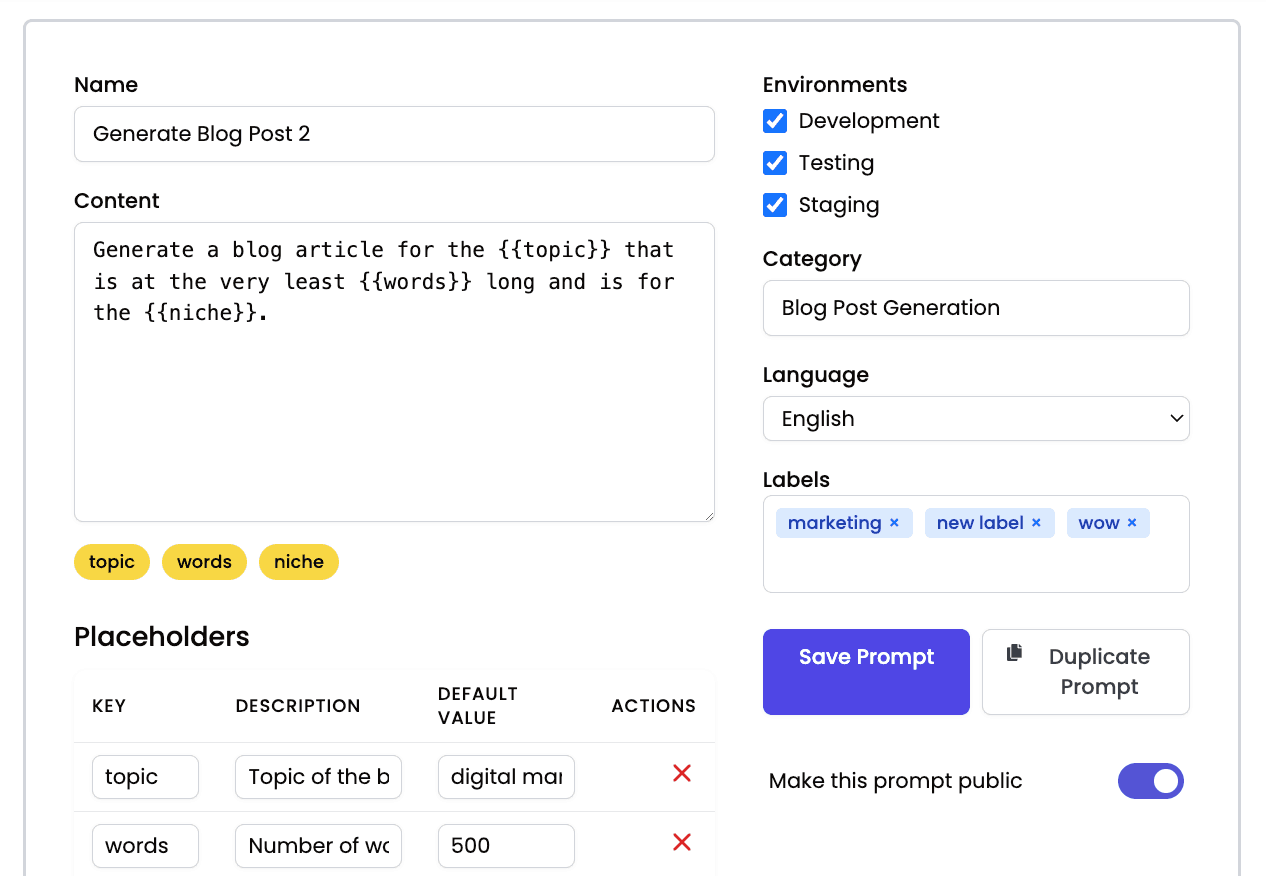Screen dimensions: 1266x876
Task: Delete the topic placeholder row with the red X
Action: (681, 773)
